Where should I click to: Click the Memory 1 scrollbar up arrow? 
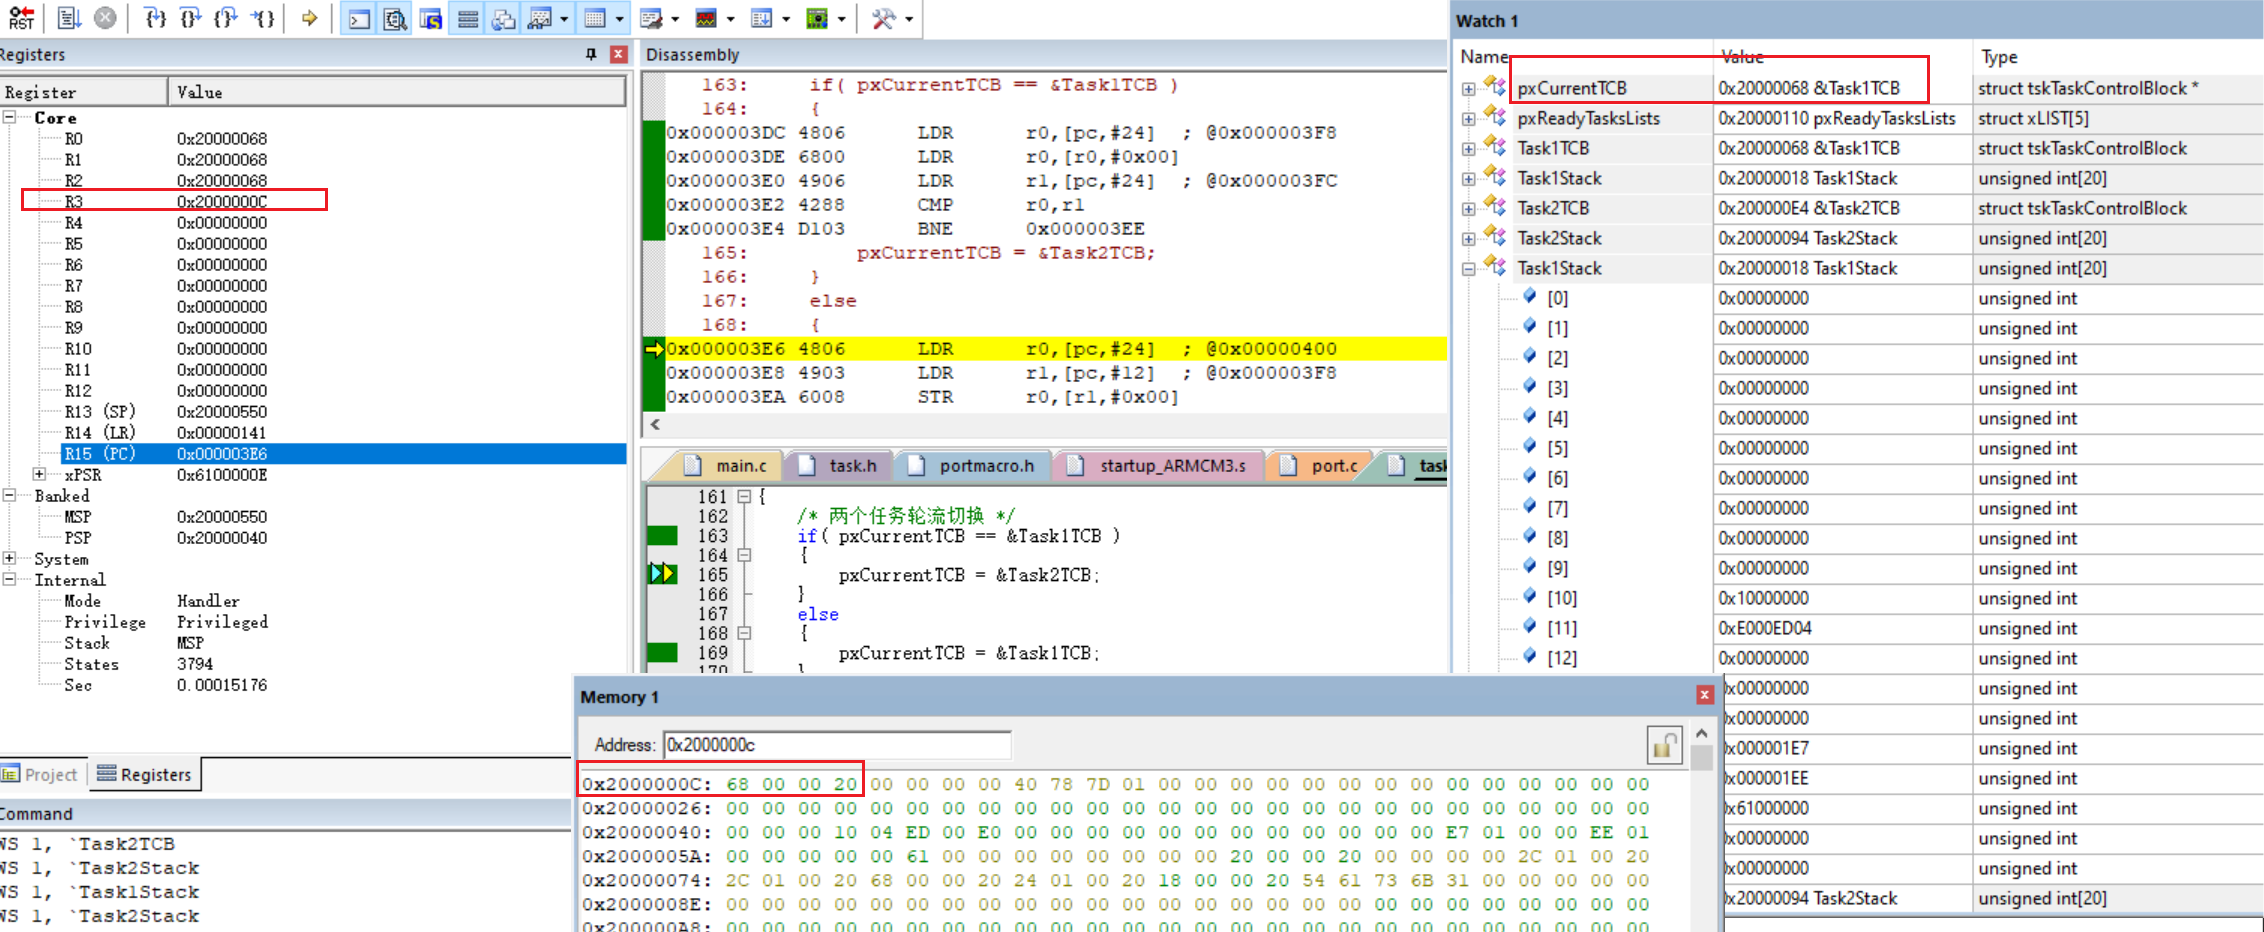[x=1701, y=735]
